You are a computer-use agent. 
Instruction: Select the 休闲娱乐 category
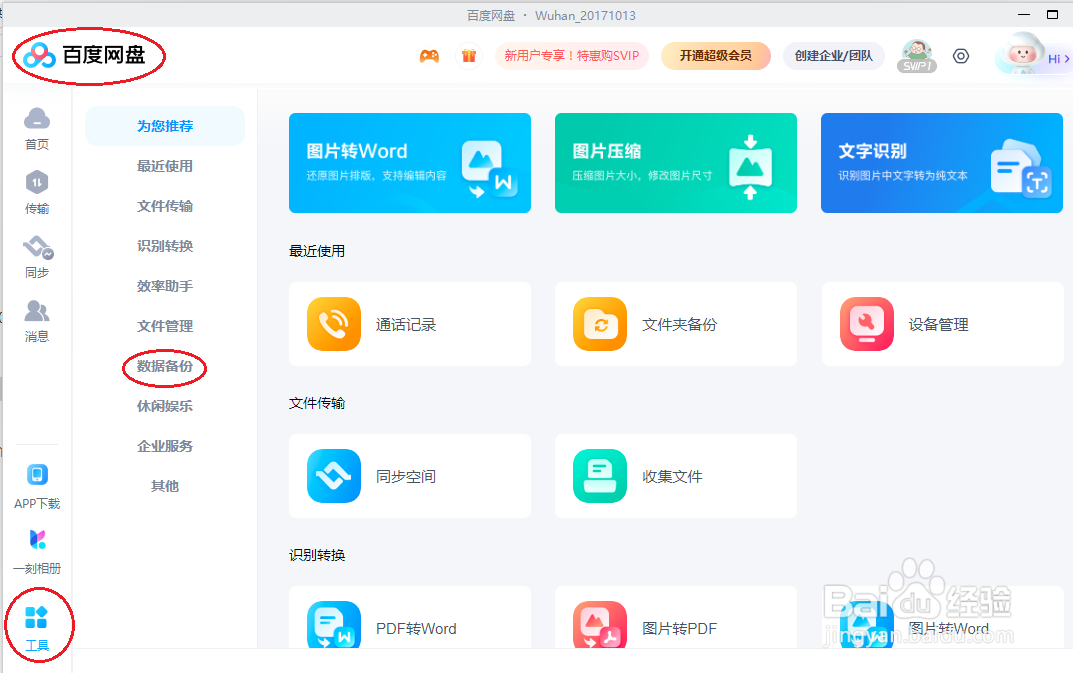click(x=165, y=406)
